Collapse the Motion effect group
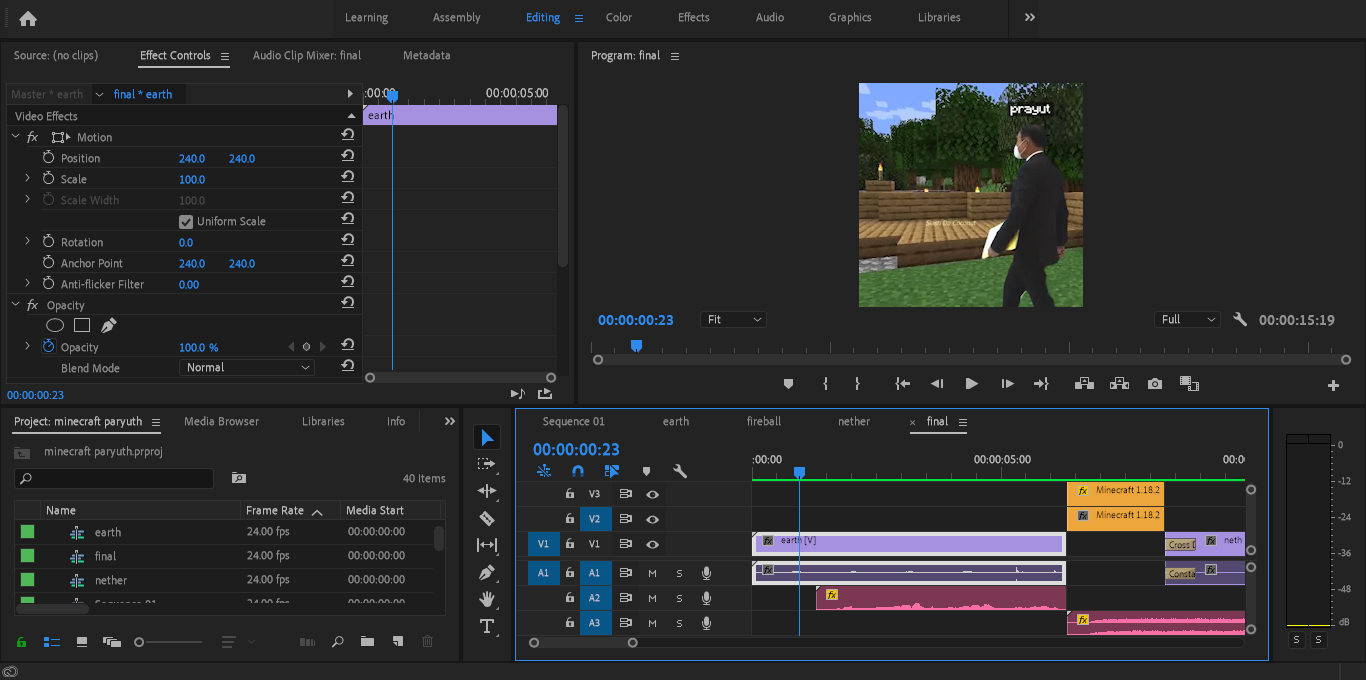Screen dimensions: 1366x680 click(15, 137)
